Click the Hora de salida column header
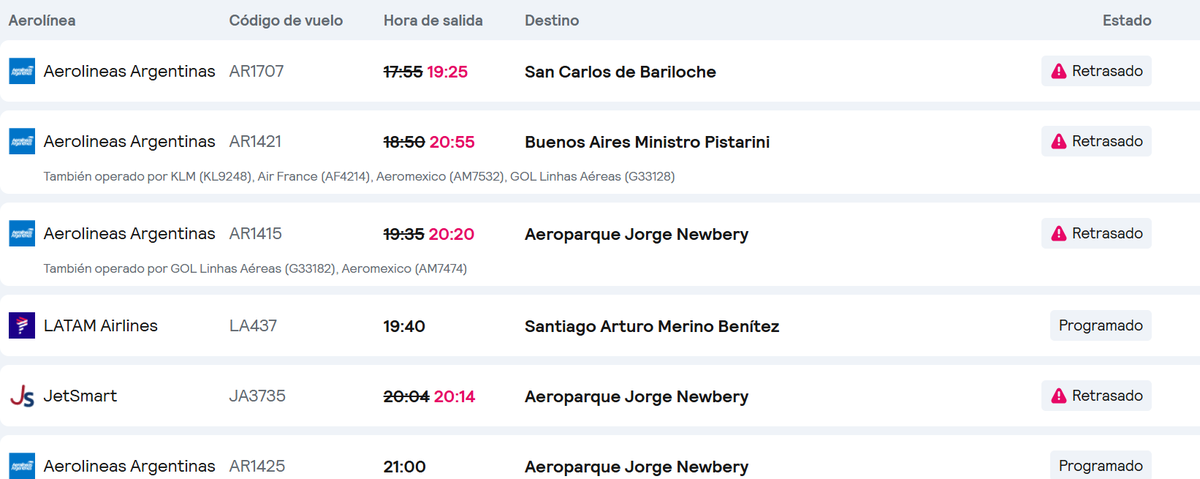This screenshot has height=479, width=1200. point(431,20)
